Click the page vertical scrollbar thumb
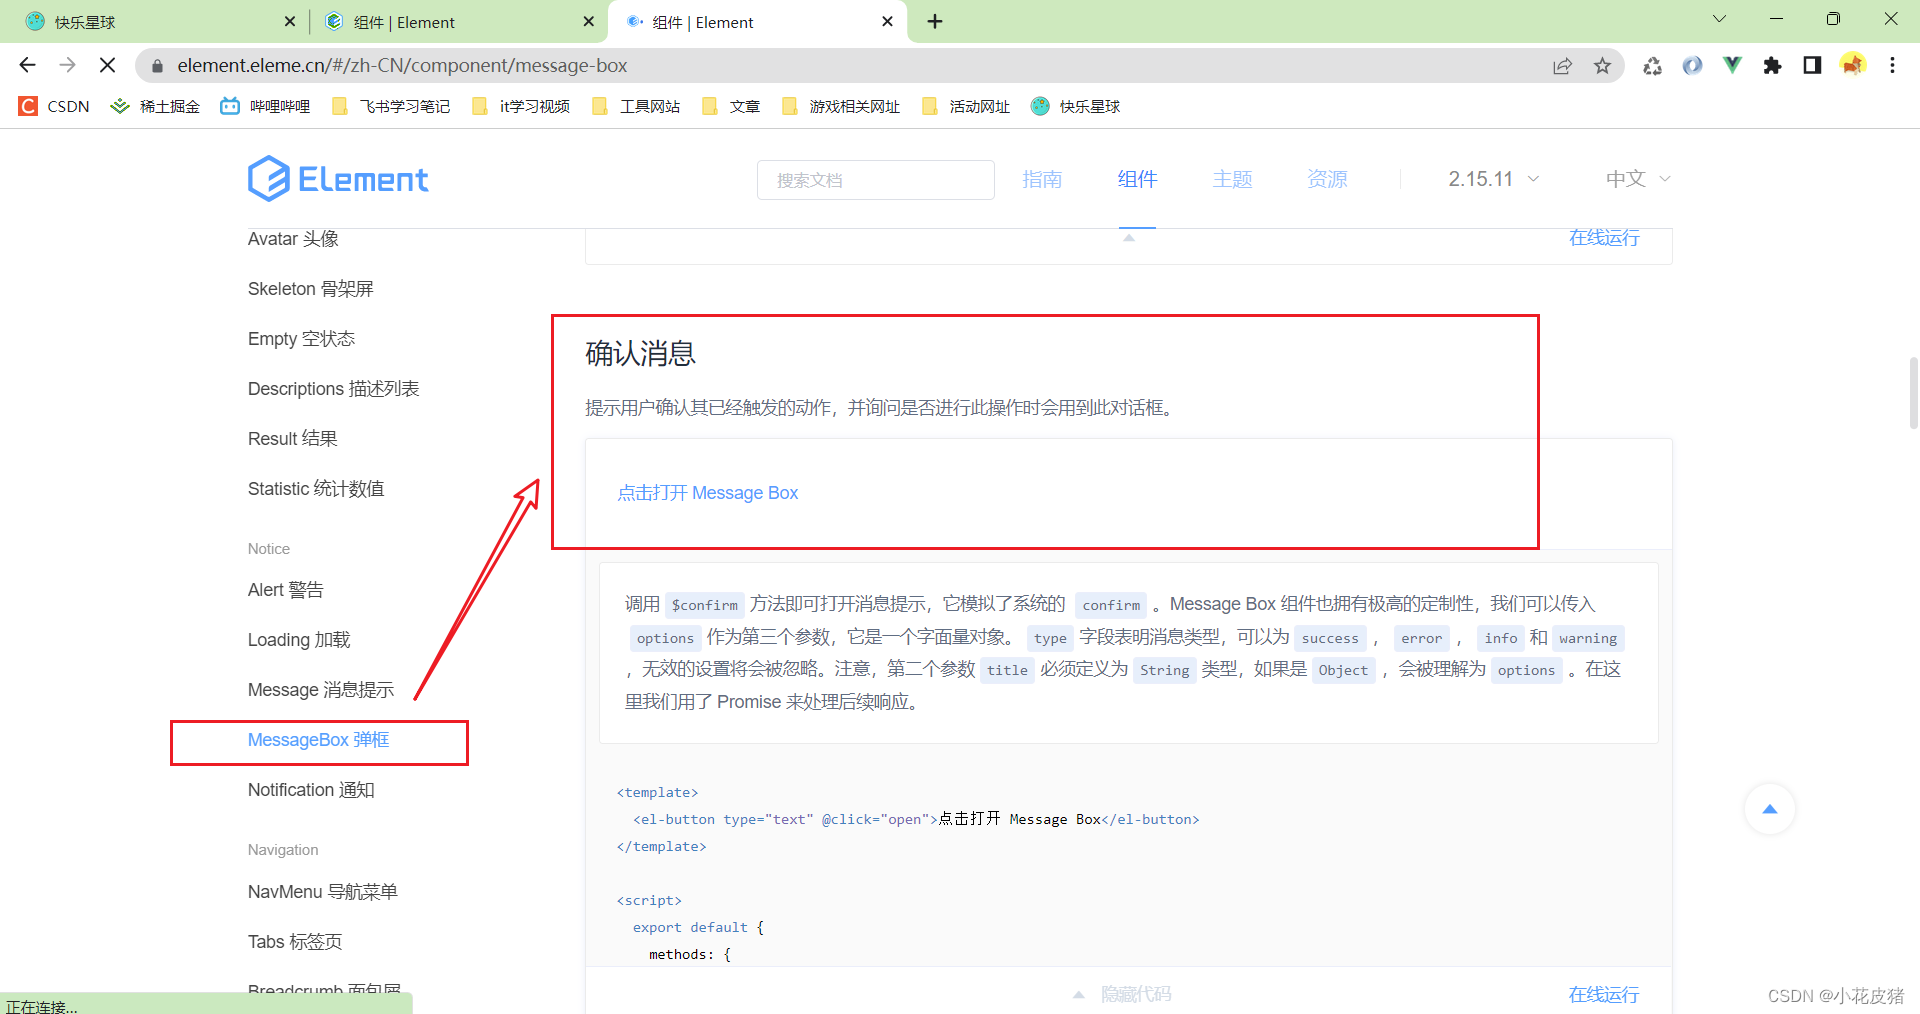 (x=1913, y=393)
